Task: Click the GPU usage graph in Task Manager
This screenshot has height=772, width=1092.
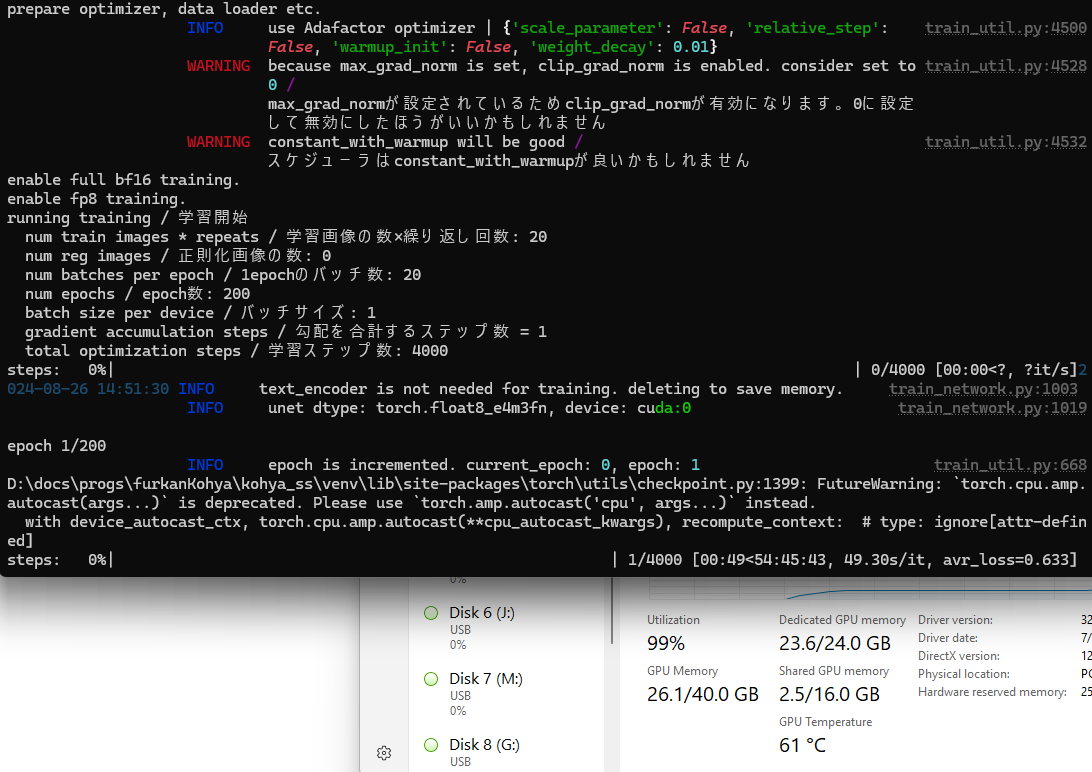Action: pos(870,588)
